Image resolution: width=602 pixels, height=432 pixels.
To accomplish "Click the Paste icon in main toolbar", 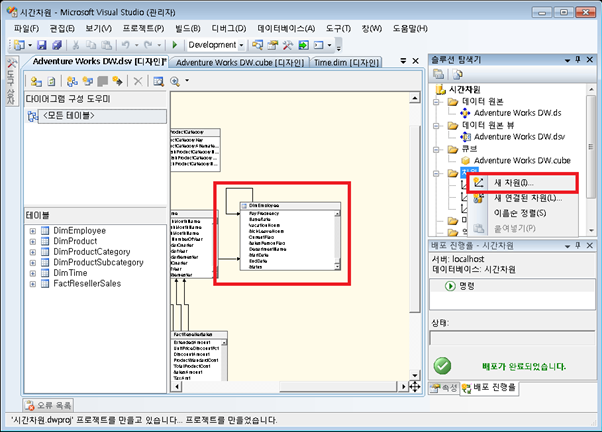I will pyautogui.click(x=106, y=45).
